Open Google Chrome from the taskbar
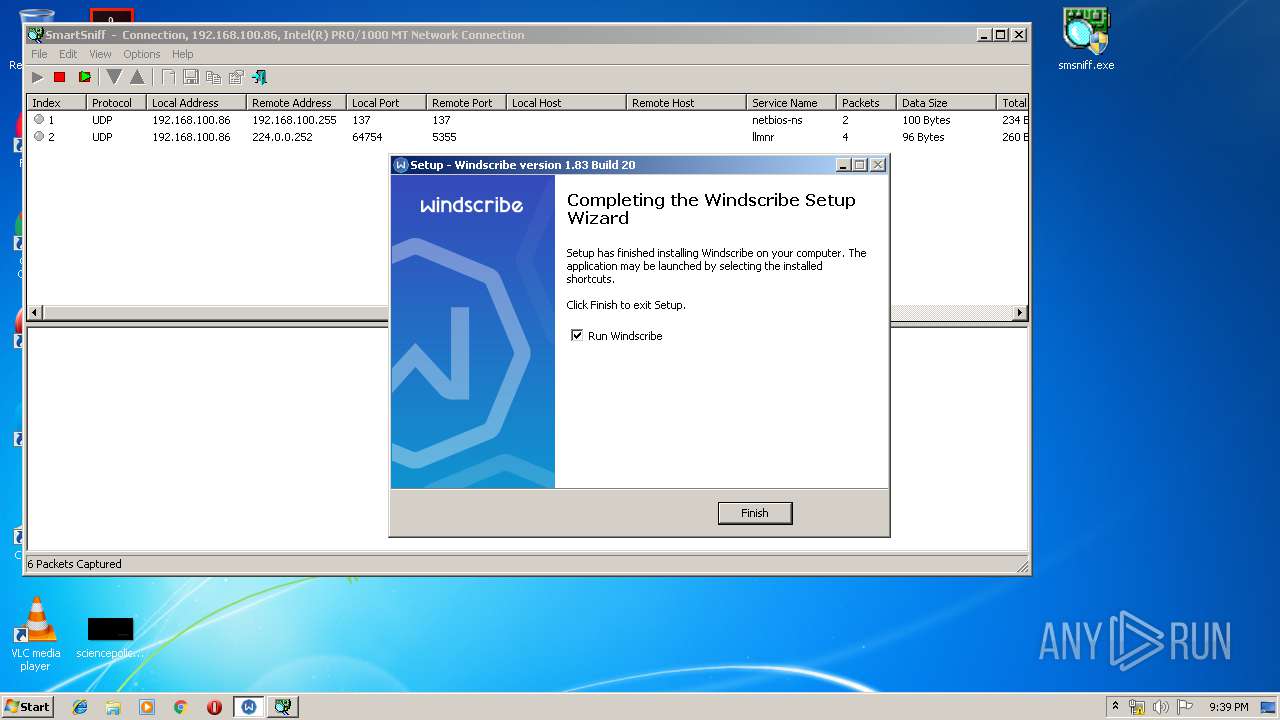1280x720 pixels. [x=180, y=707]
